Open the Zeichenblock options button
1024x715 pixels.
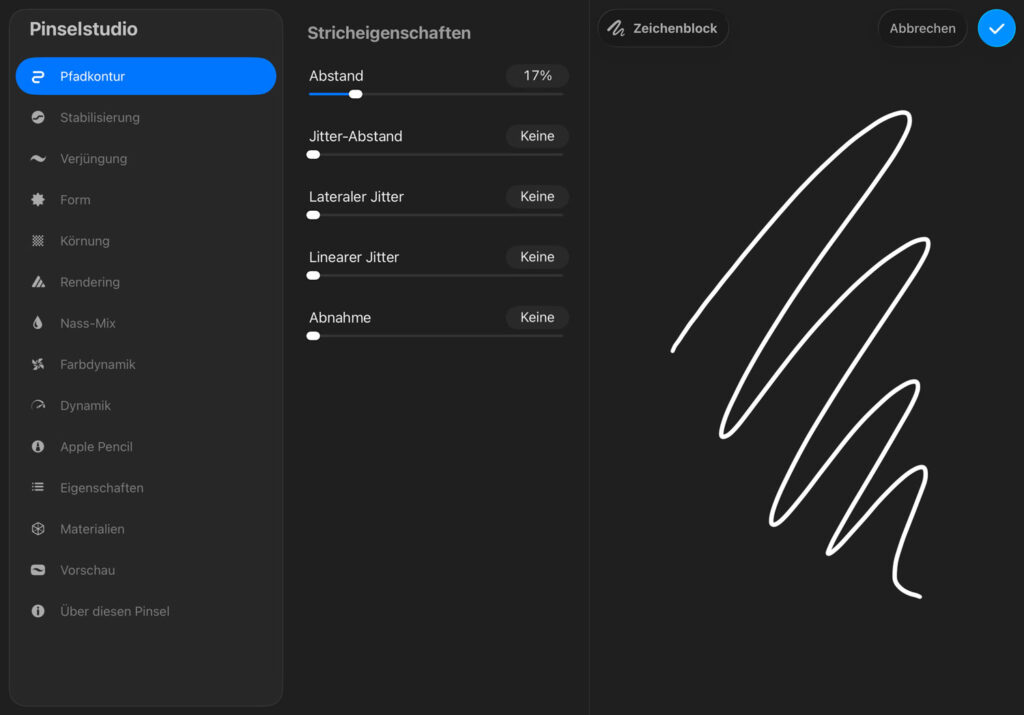pyautogui.click(x=663, y=28)
